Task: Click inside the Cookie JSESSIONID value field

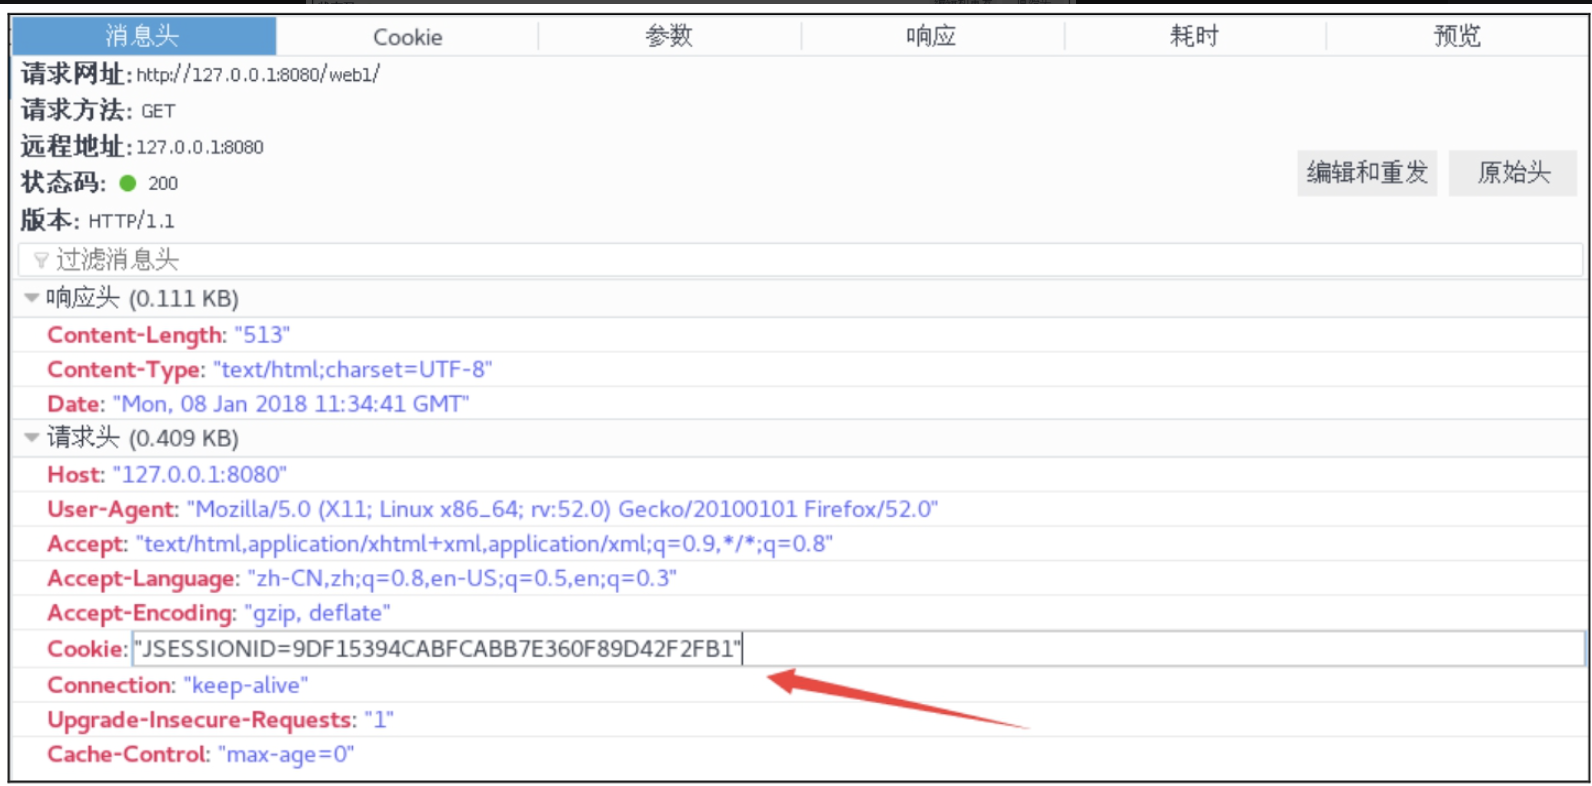Action: click(858, 649)
